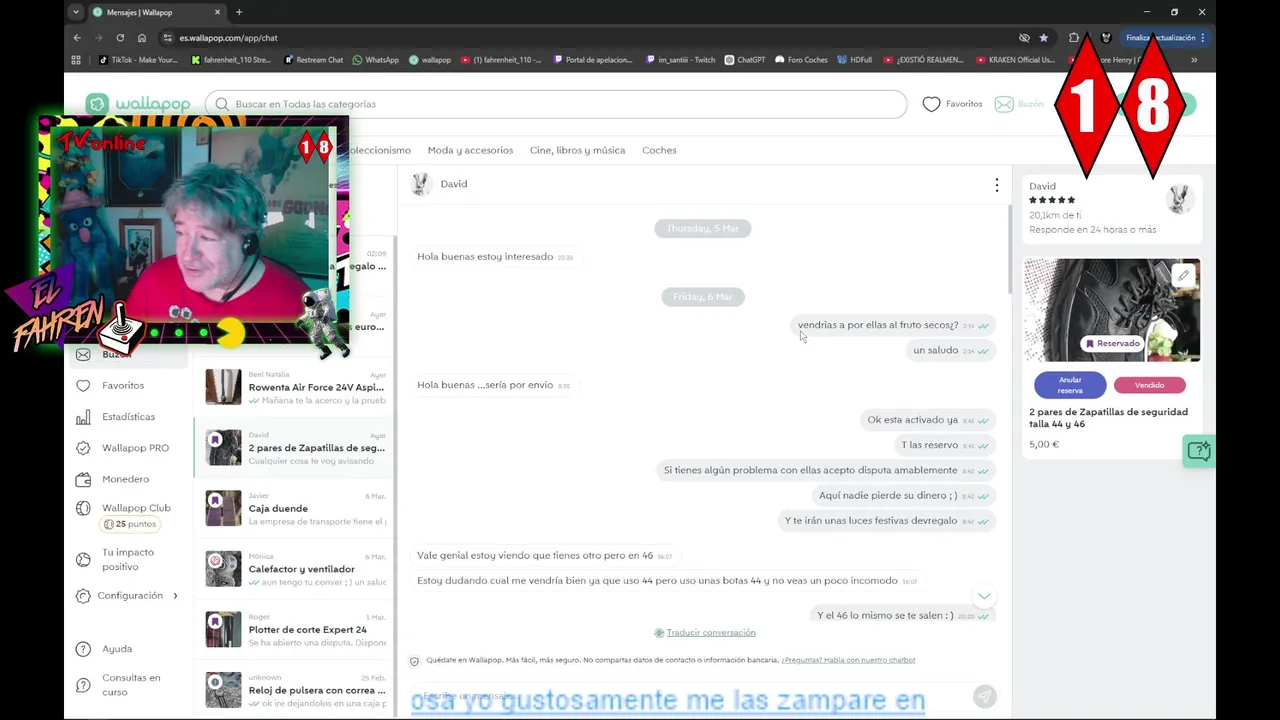1280x720 pixels.
Task: Open the ChatGPT bookmark
Action: (745, 60)
